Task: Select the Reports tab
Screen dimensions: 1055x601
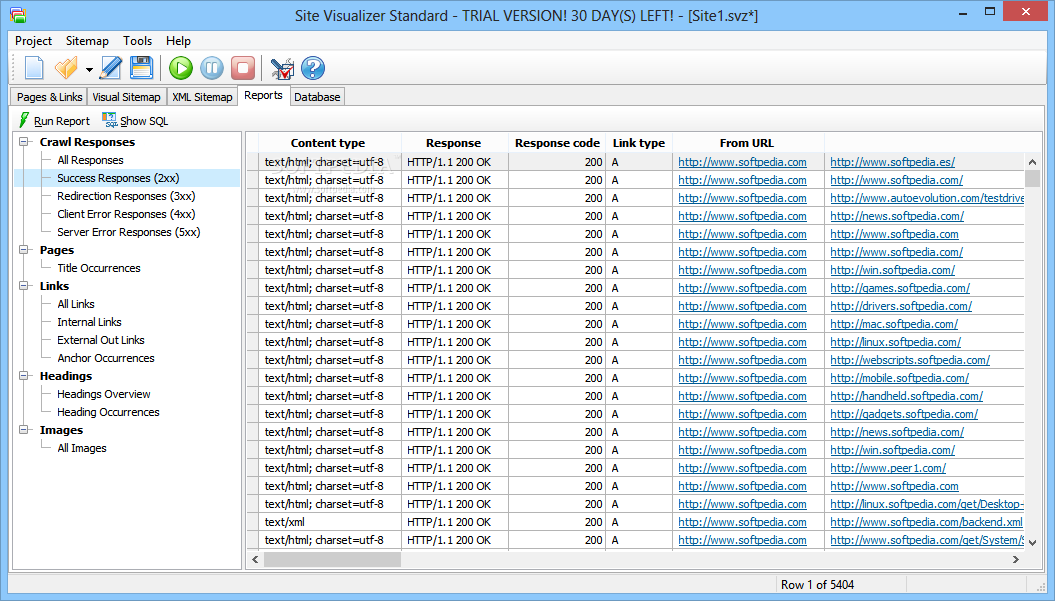Action: click(263, 96)
